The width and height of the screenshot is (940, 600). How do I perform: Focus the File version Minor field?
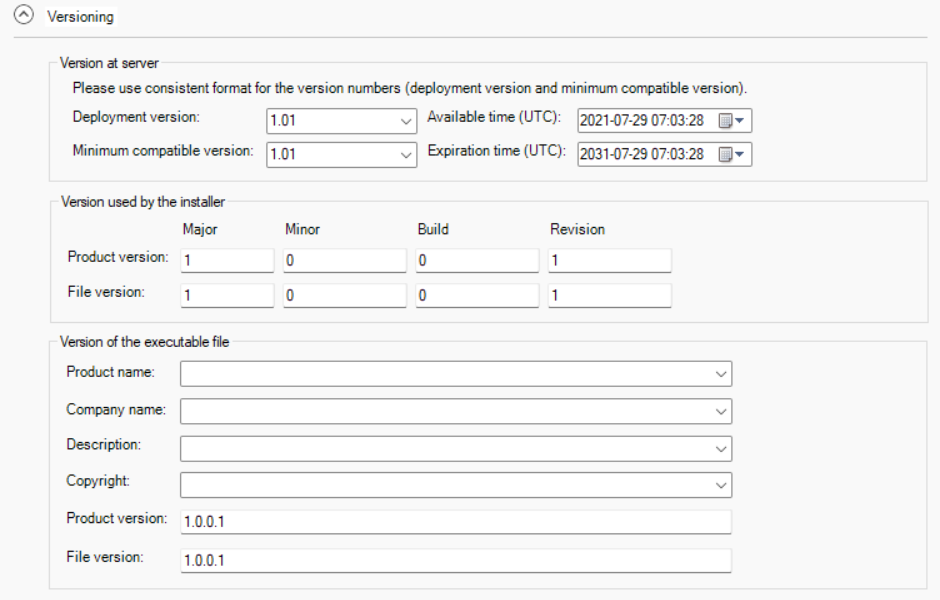click(344, 296)
